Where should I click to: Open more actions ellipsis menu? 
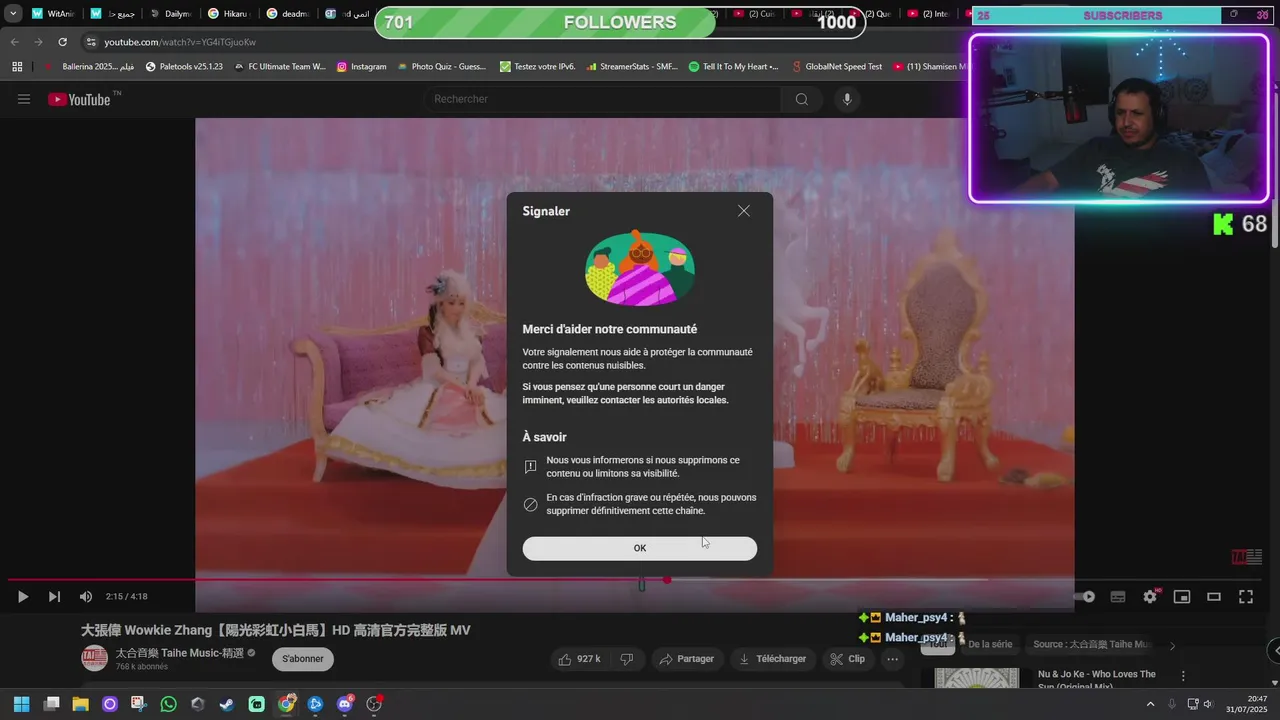coord(892,659)
